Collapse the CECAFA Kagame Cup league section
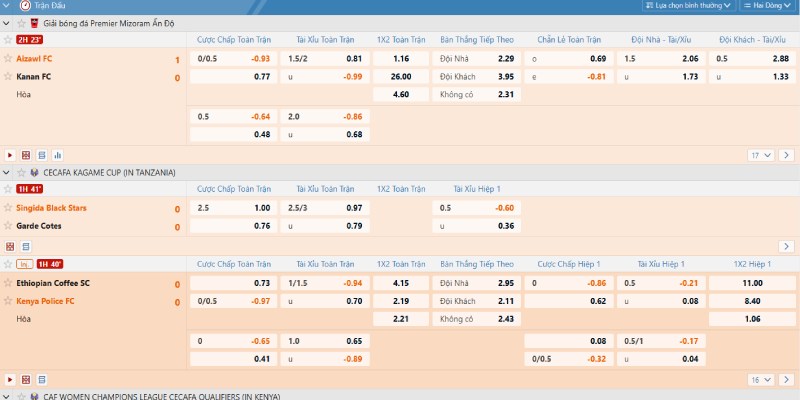Image resolution: width=800 pixels, height=400 pixels. (8, 173)
